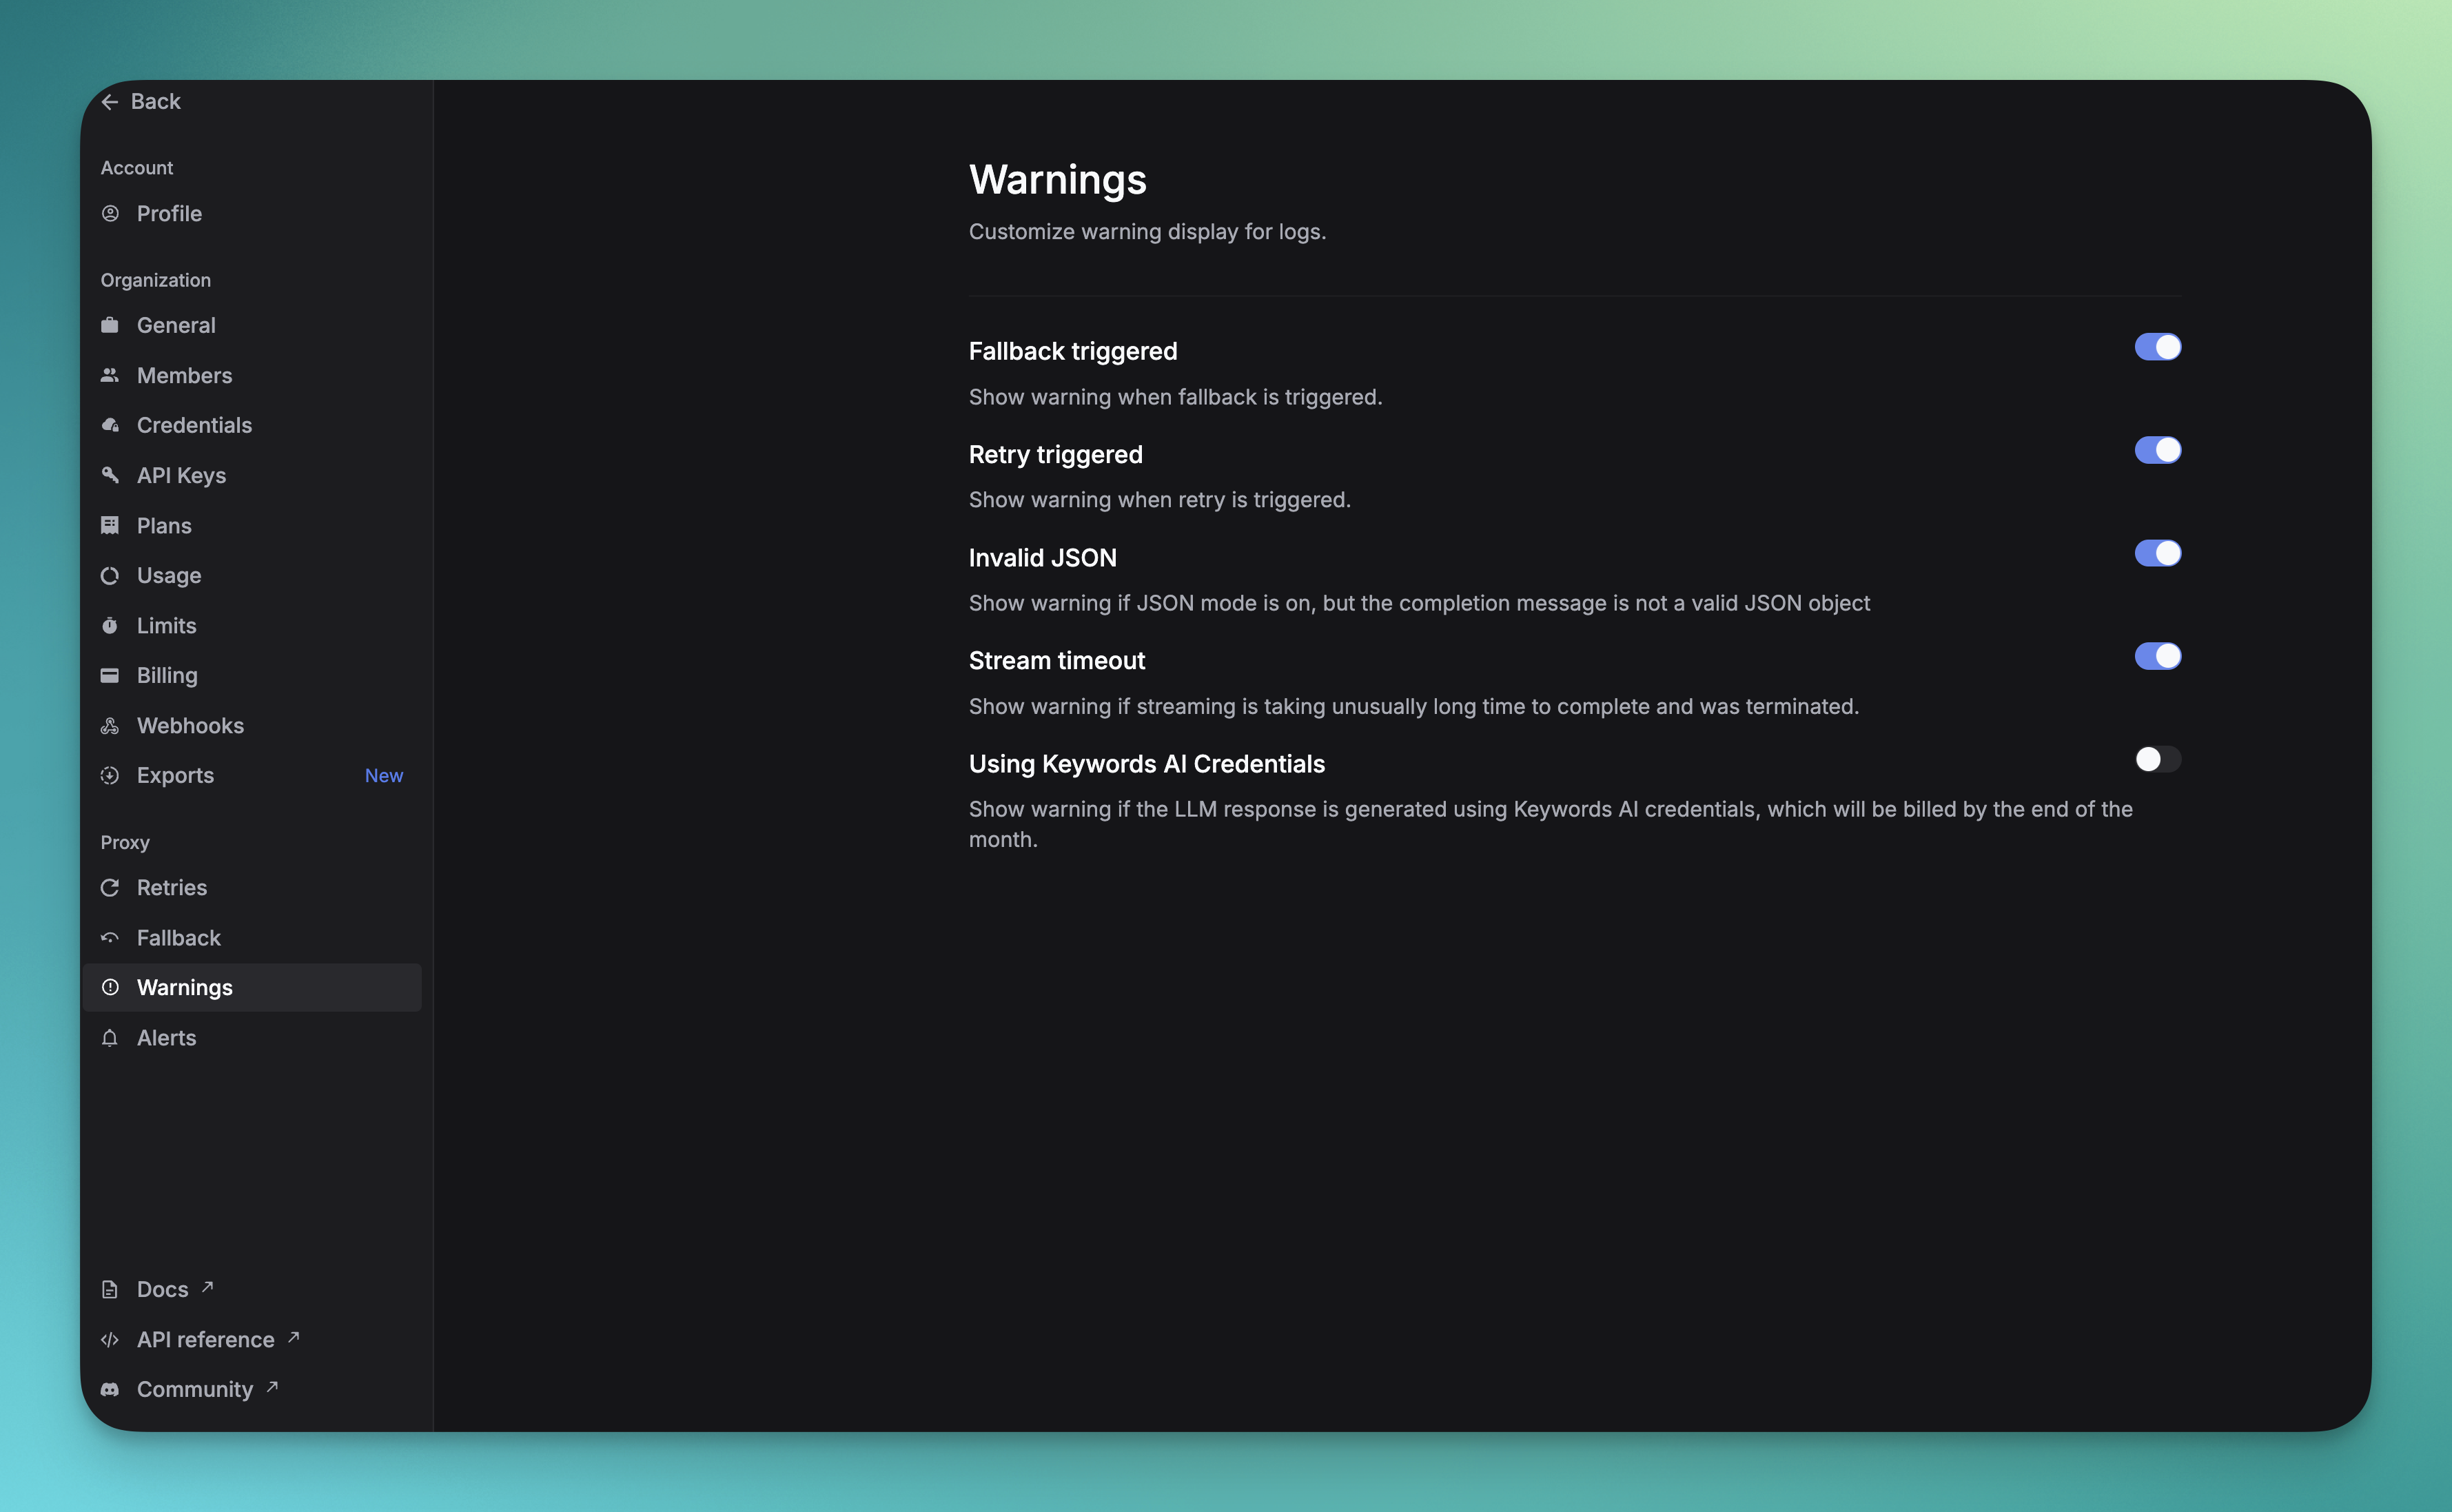This screenshot has width=2452, height=1512.
Task: Click "Show warning when fallback is triggered." text
Action: pos(1175,396)
